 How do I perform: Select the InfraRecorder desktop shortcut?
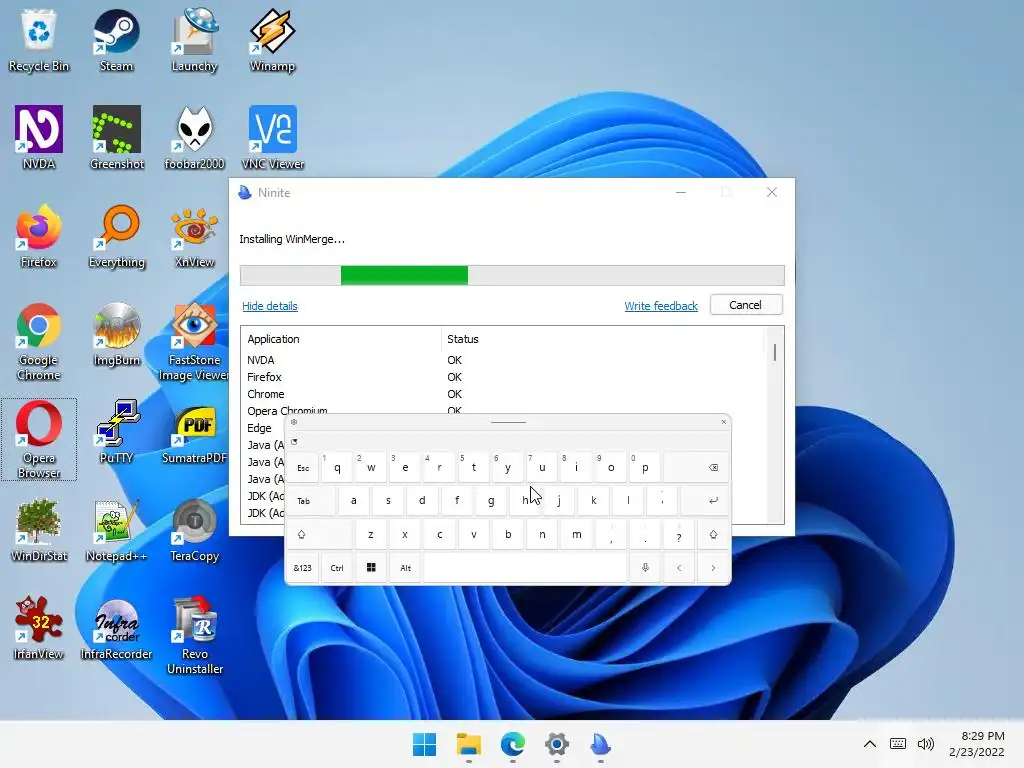pyautogui.click(x=116, y=628)
